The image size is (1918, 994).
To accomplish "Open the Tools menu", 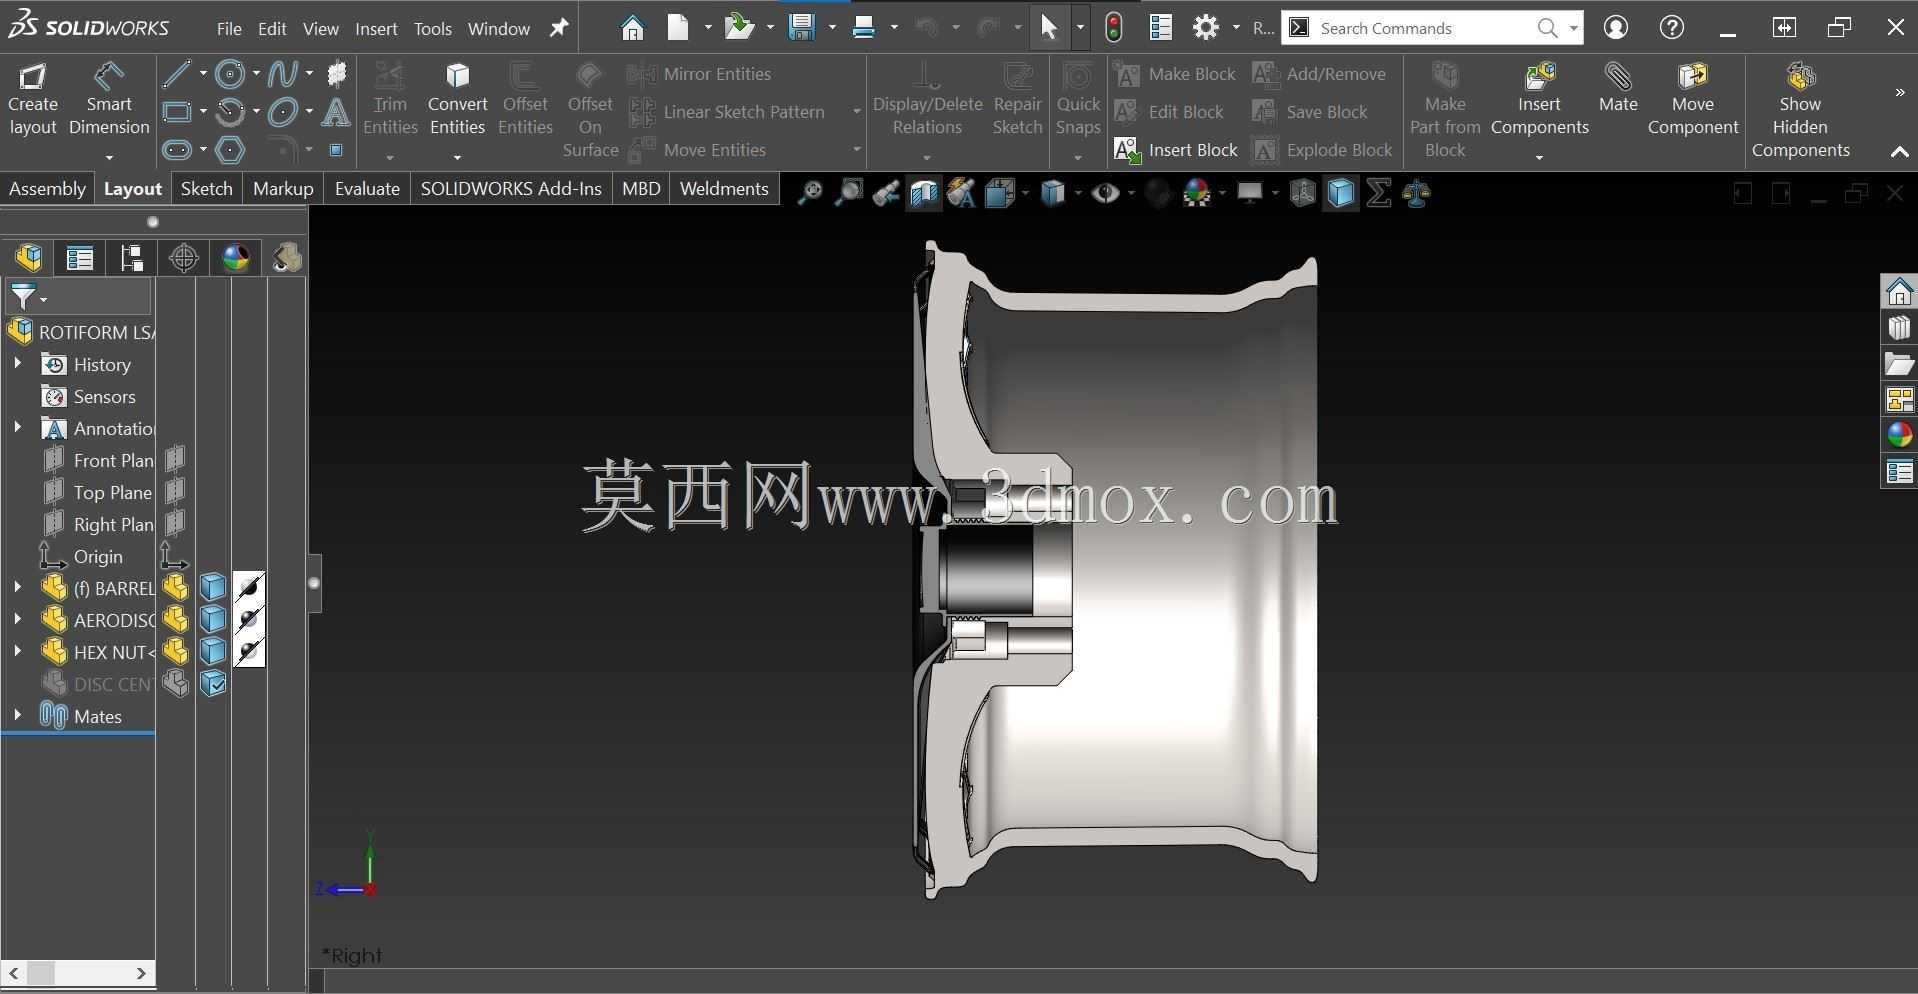I will coord(433,29).
